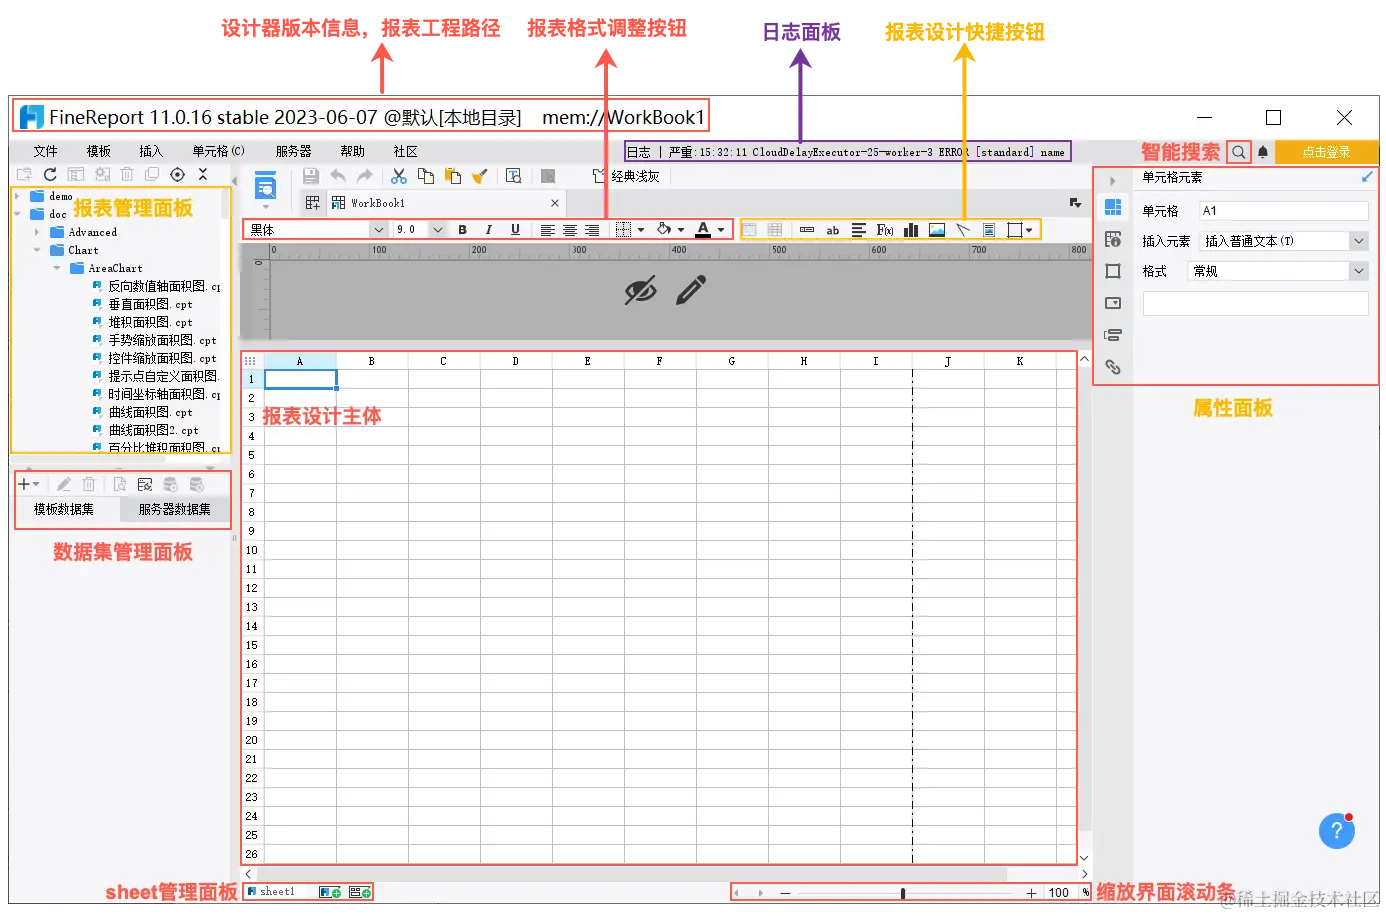
Task: Insert formula F(x) icon
Action: 885,230
